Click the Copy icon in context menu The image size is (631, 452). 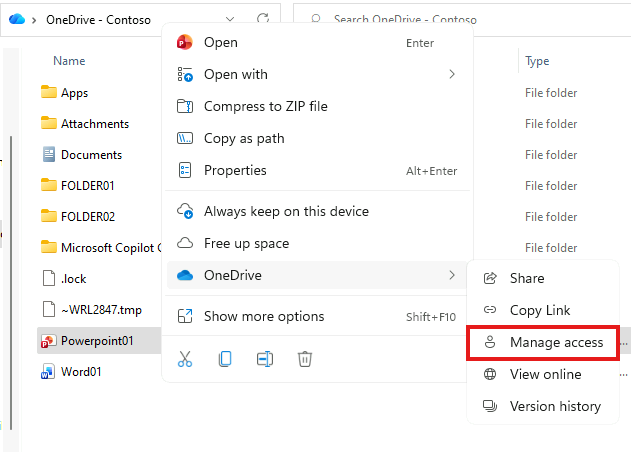click(225, 359)
